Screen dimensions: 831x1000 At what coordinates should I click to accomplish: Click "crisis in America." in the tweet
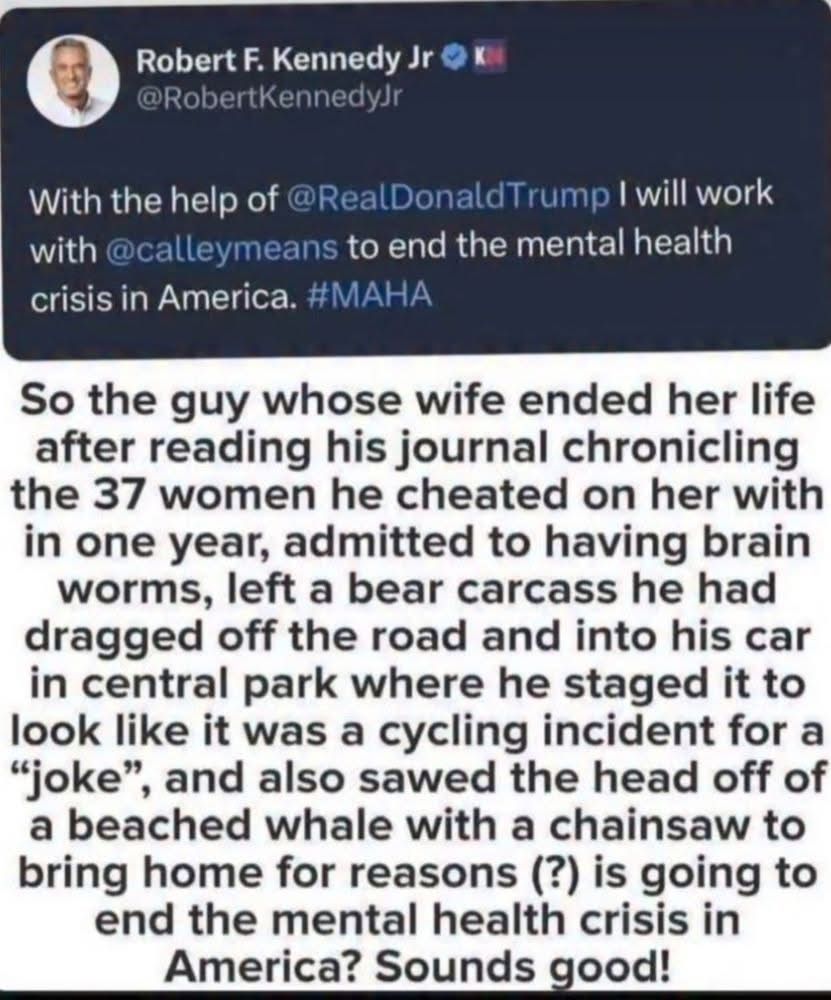pos(164,297)
